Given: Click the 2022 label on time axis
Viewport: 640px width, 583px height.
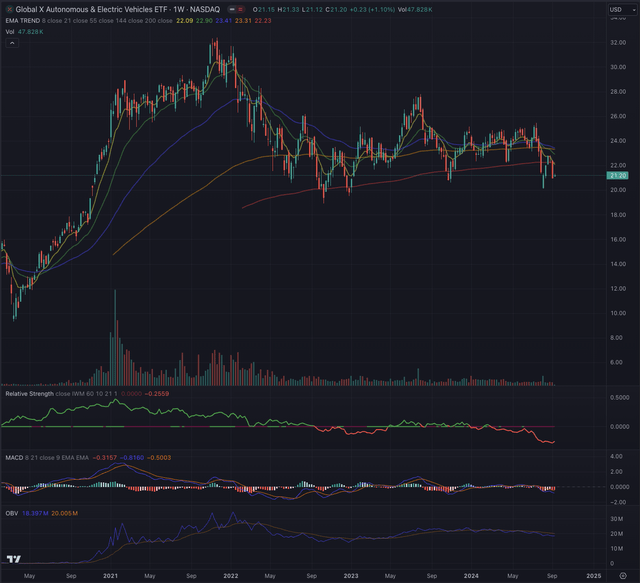Looking at the screenshot, I should coord(231,576).
